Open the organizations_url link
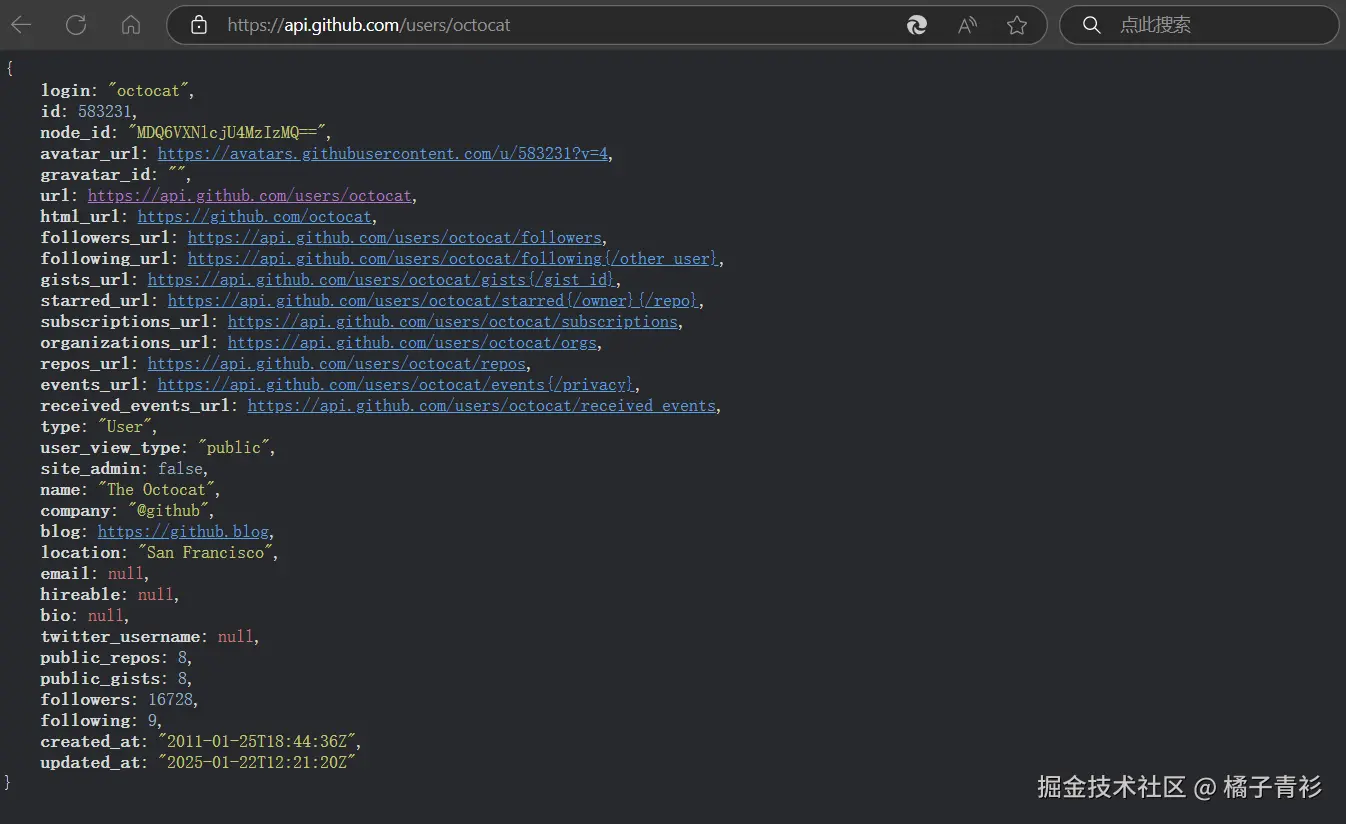Image resolution: width=1346 pixels, height=824 pixels. click(413, 343)
